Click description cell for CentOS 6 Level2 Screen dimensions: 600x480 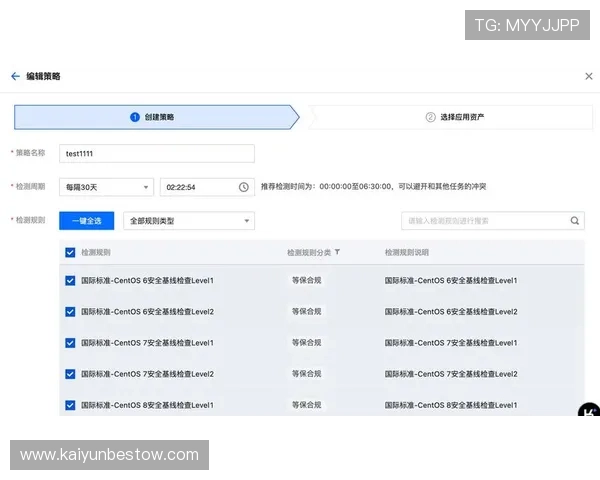coord(451,312)
